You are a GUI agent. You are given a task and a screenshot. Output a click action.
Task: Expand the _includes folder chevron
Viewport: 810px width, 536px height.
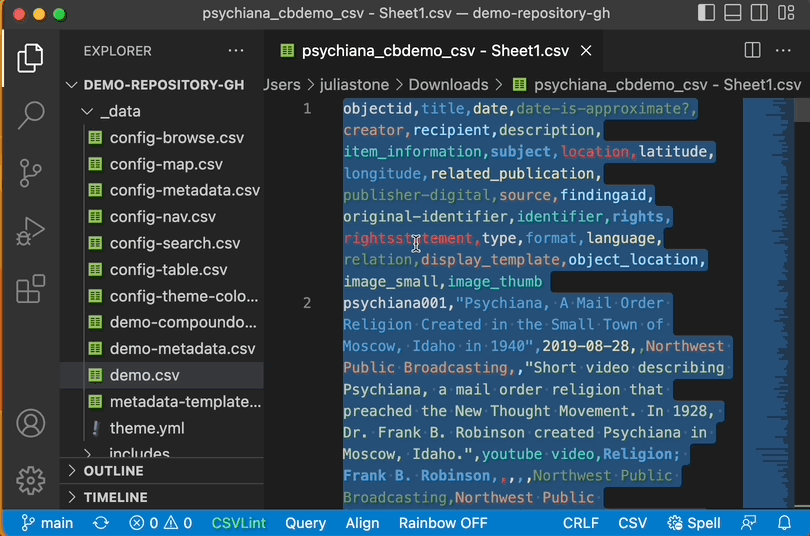[87, 453]
